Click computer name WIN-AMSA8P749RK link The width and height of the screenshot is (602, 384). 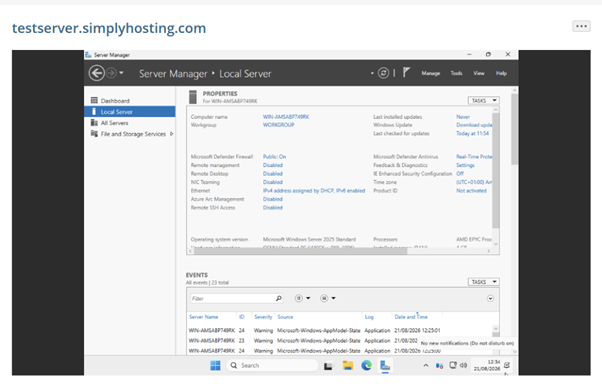click(286, 117)
